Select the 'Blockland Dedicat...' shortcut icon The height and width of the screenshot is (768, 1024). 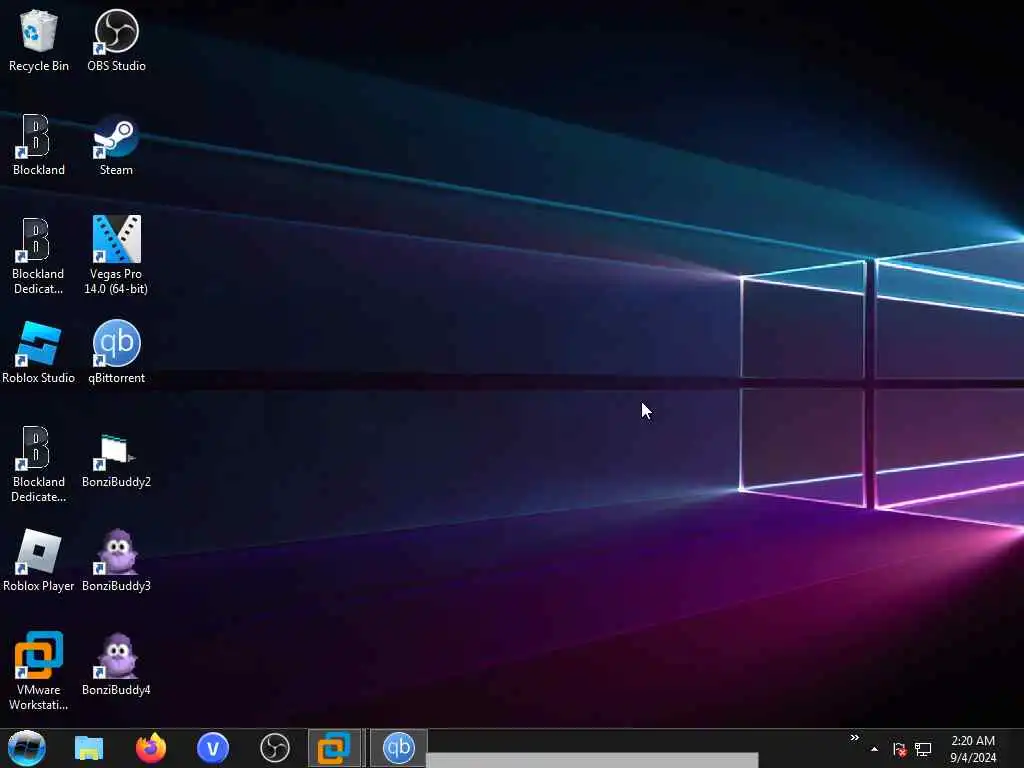pos(39,256)
